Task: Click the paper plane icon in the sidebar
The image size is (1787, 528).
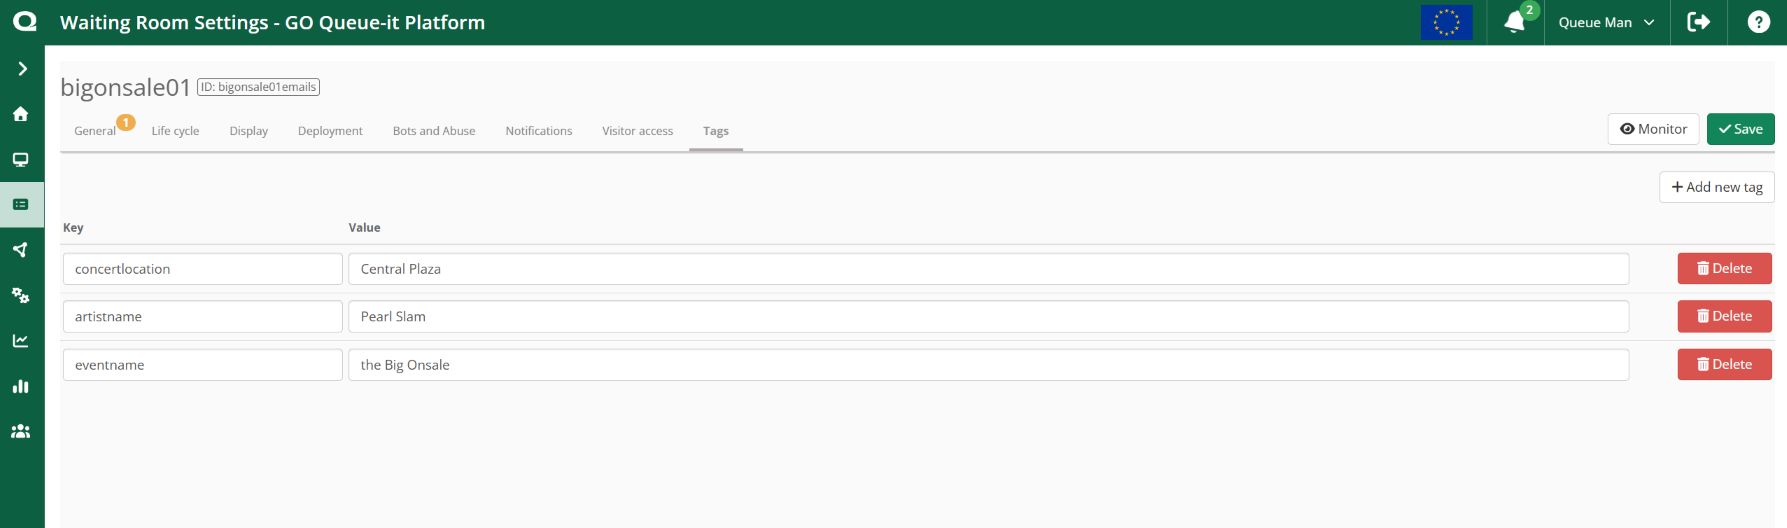Action: 20,250
